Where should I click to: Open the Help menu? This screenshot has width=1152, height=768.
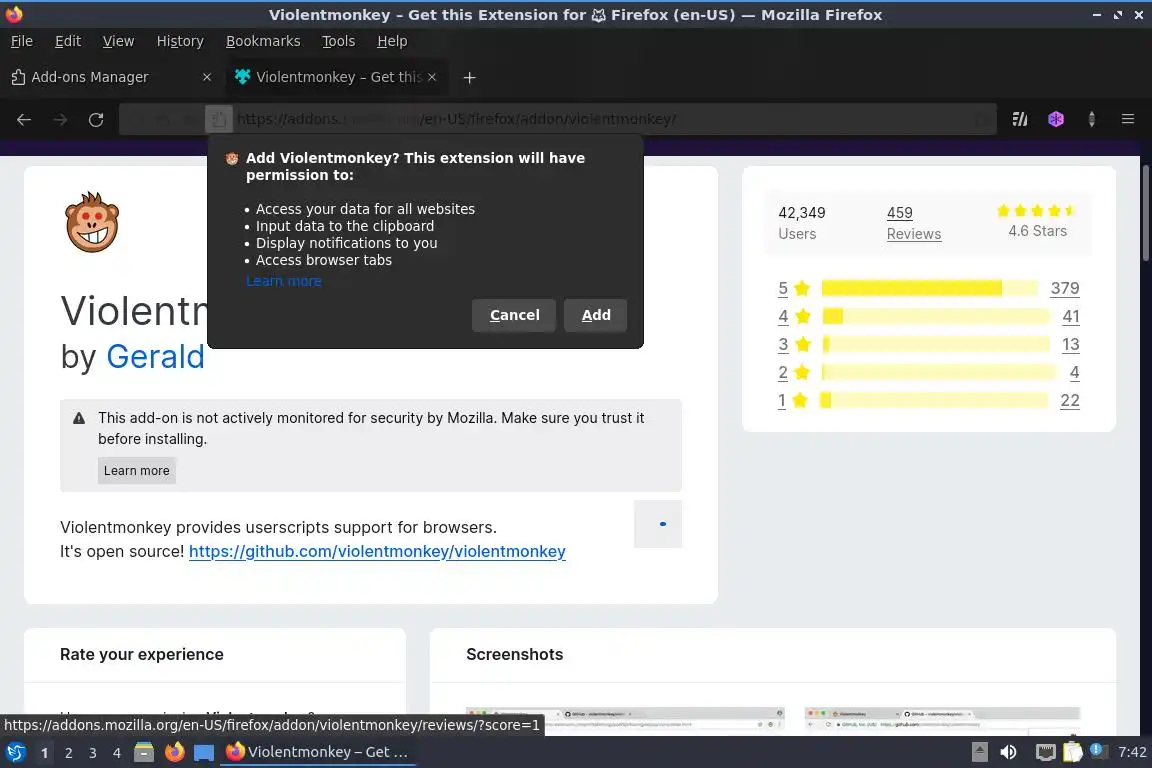[392, 41]
